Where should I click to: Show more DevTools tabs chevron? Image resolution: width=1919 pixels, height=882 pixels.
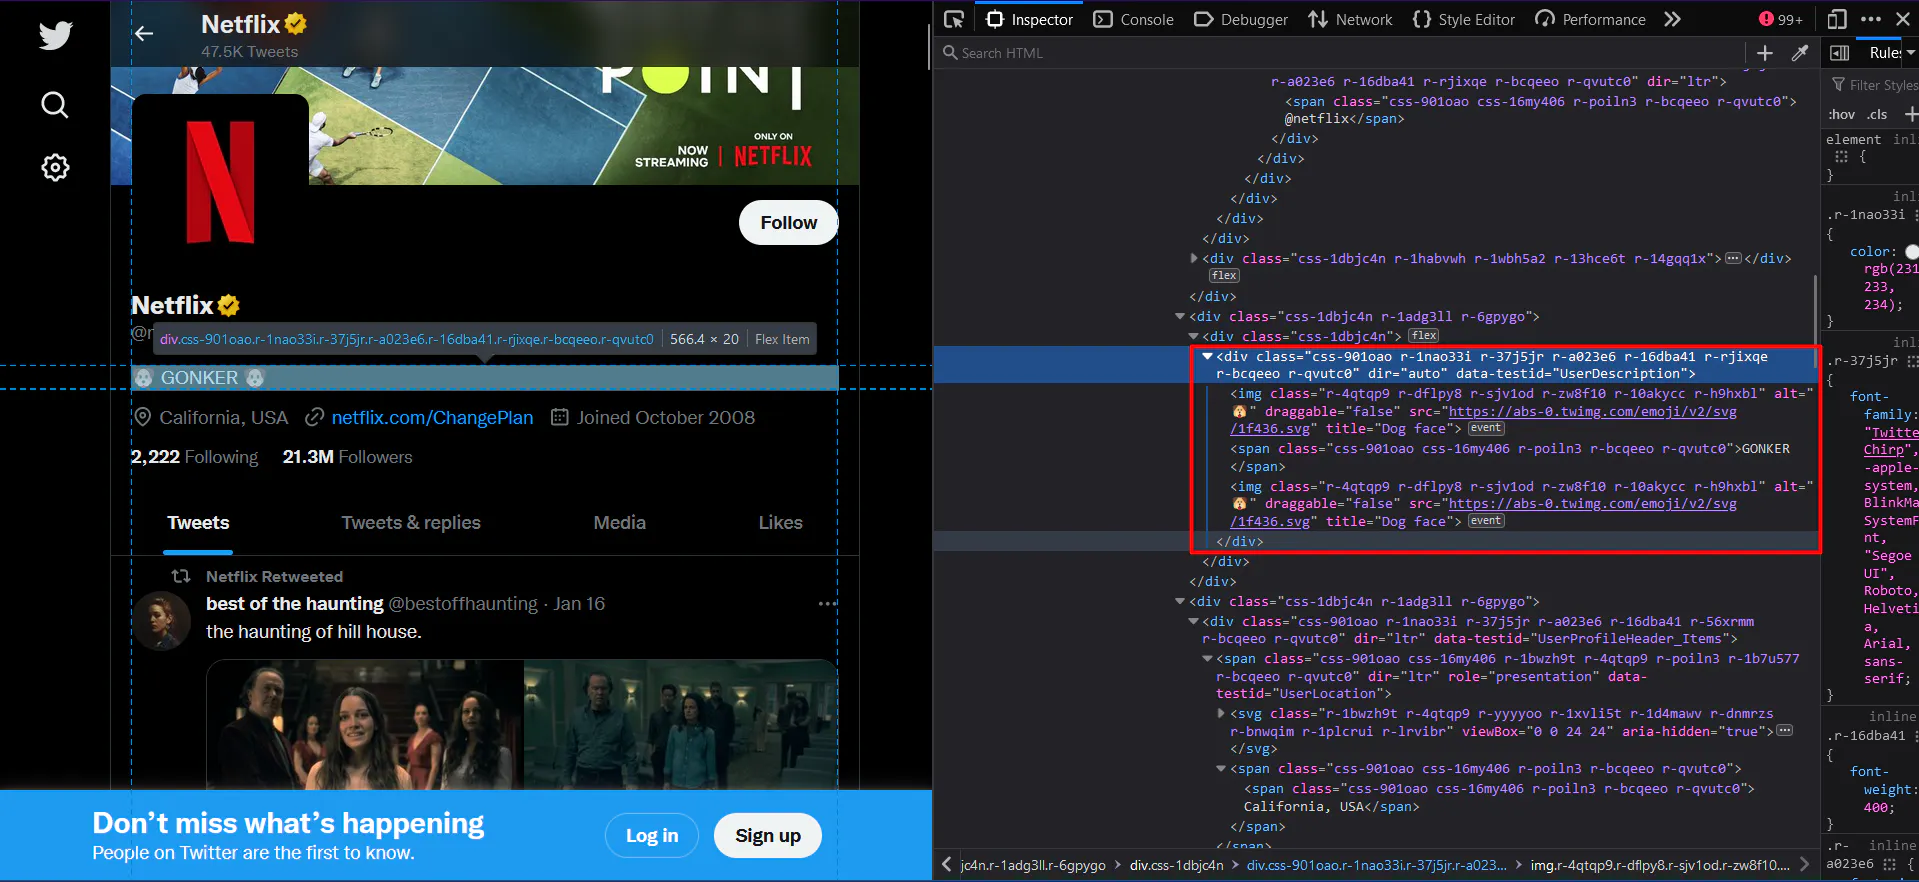pos(1672,19)
